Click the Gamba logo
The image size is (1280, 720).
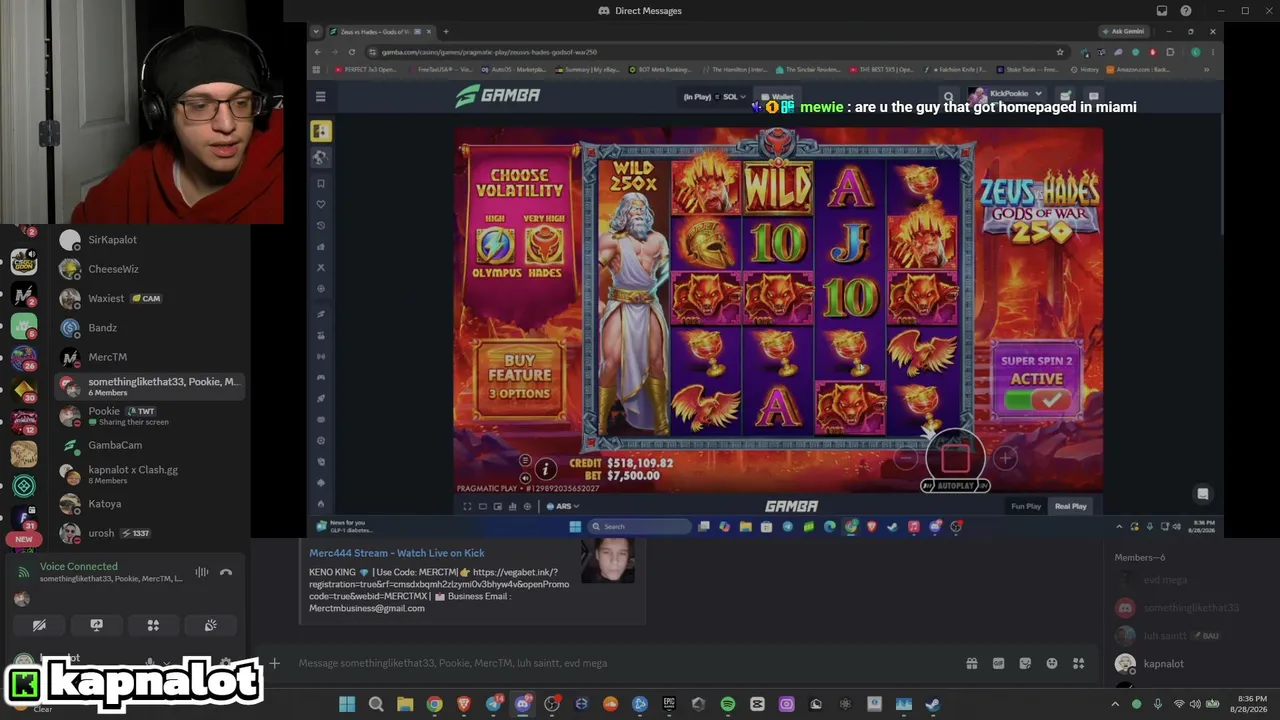click(x=498, y=95)
